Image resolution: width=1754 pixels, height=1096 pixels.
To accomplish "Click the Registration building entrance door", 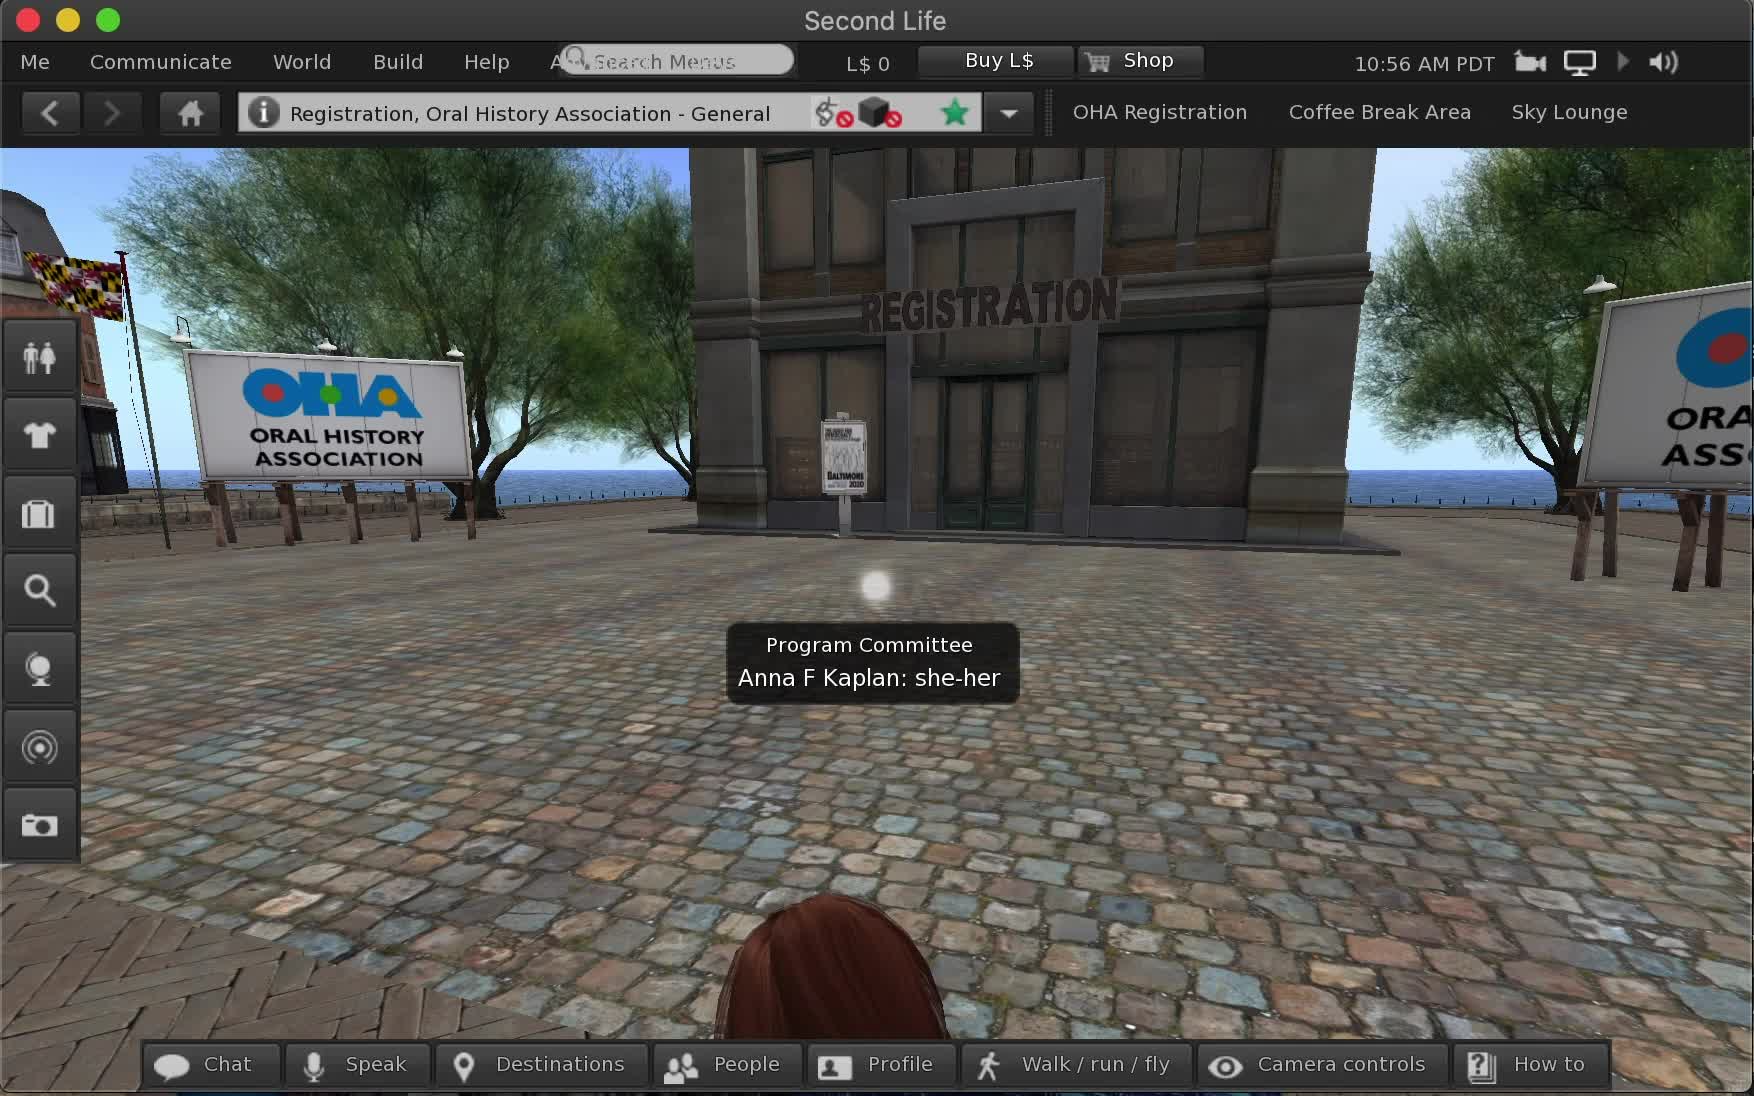I will 986,451.
